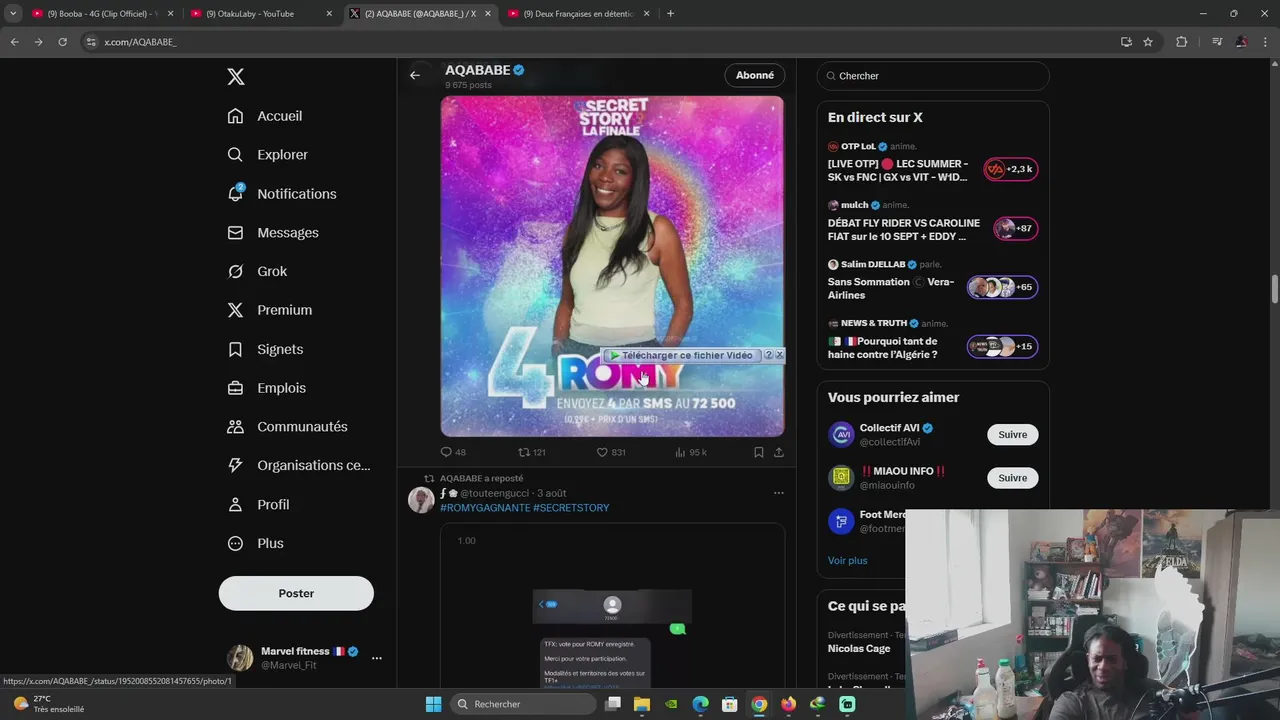Click the Poster button
The width and height of the screenshot is (1280, 720).
pos(296,593)
